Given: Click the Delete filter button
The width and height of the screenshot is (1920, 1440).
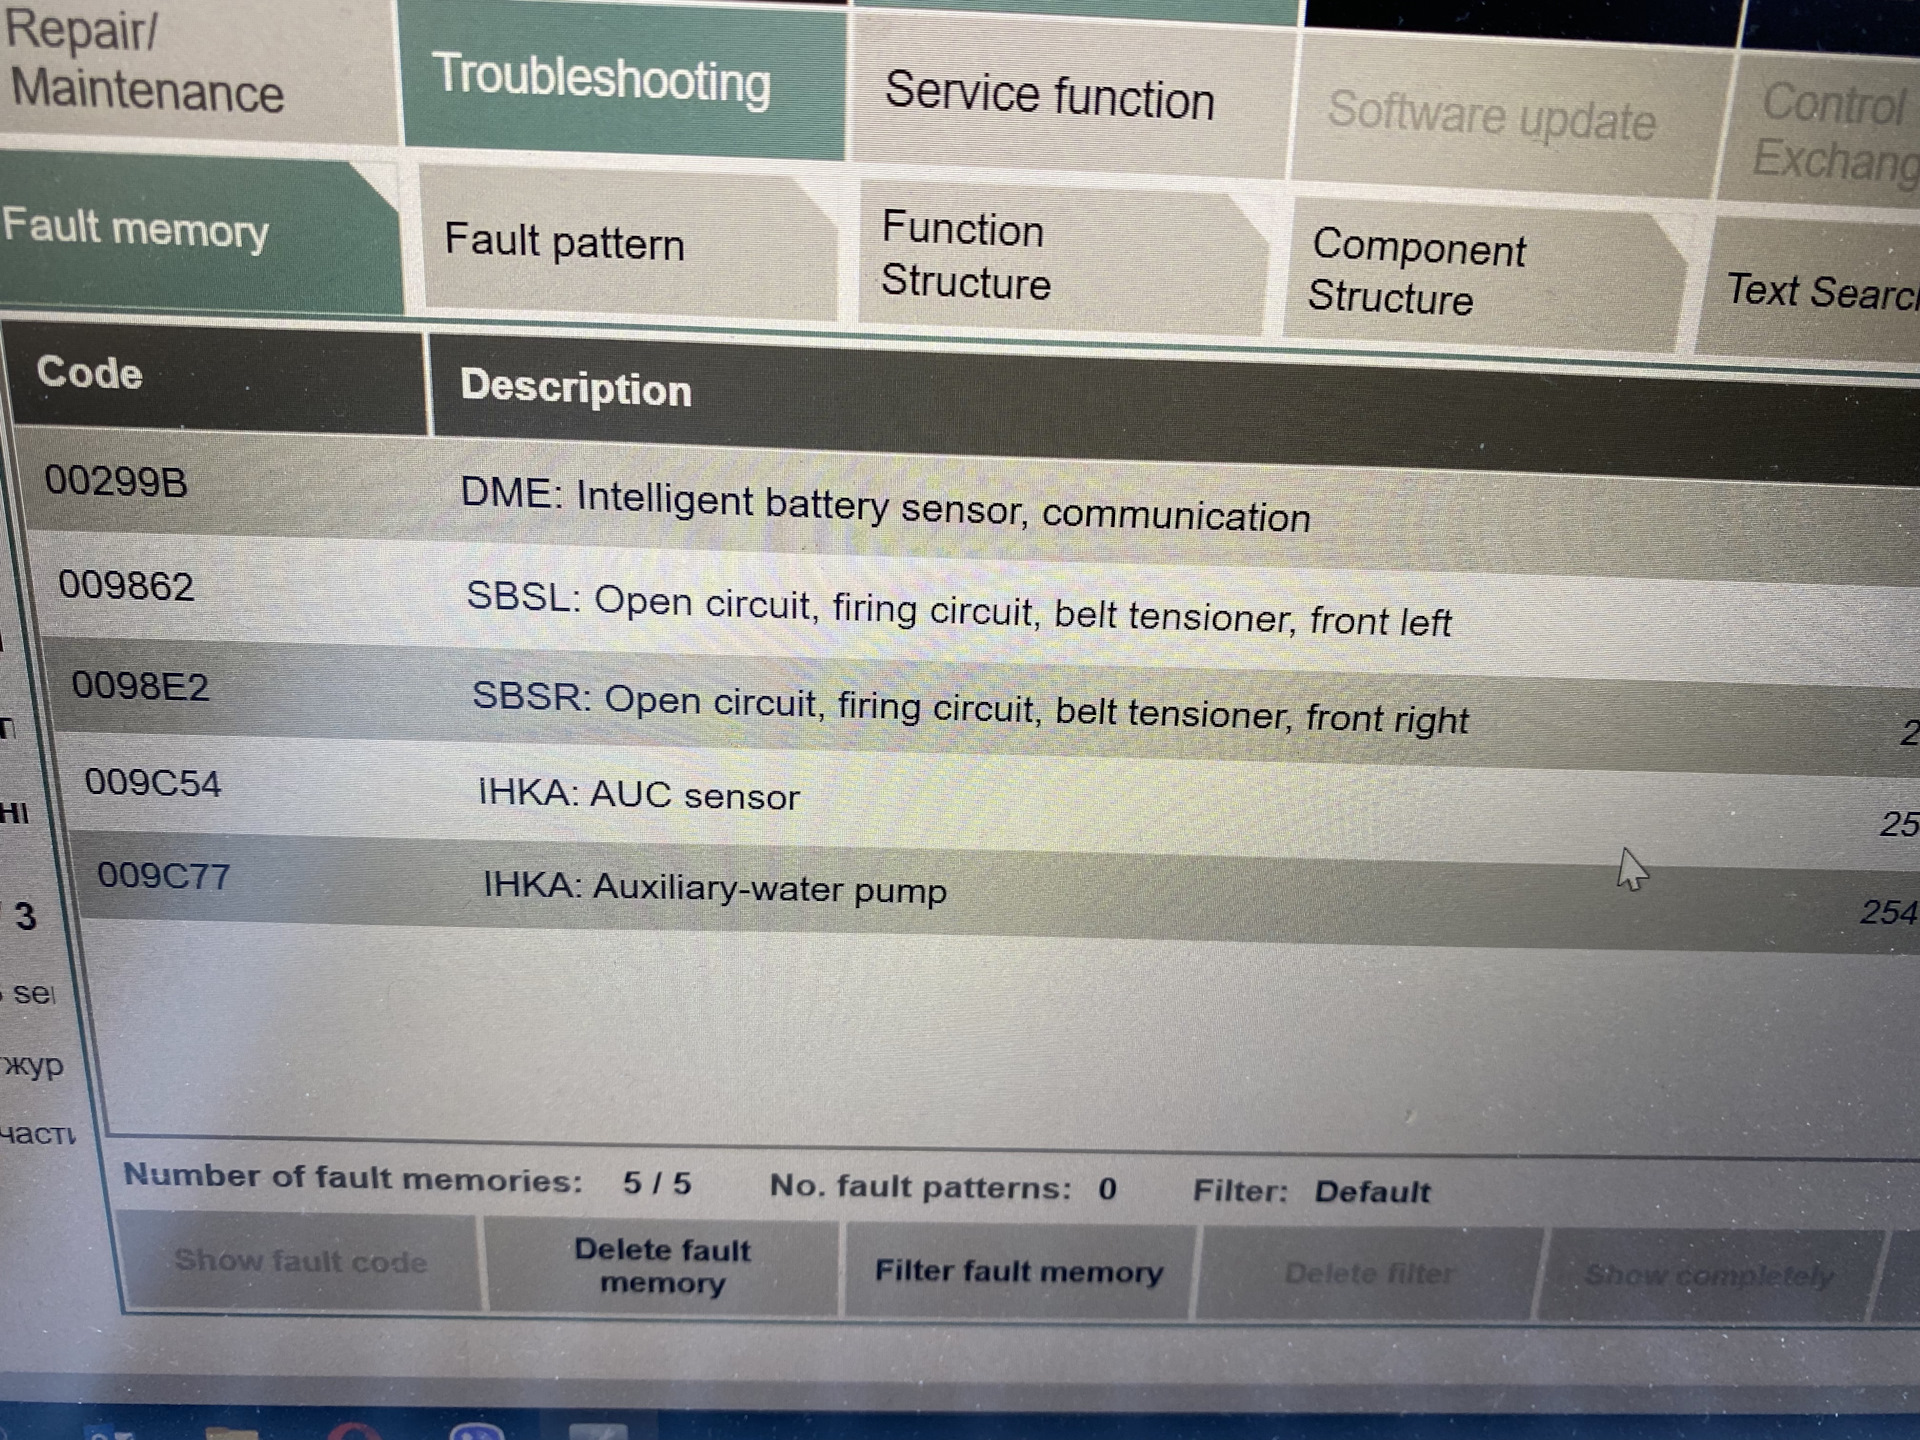Looking at the screenshot, I should [1368, 1274].
